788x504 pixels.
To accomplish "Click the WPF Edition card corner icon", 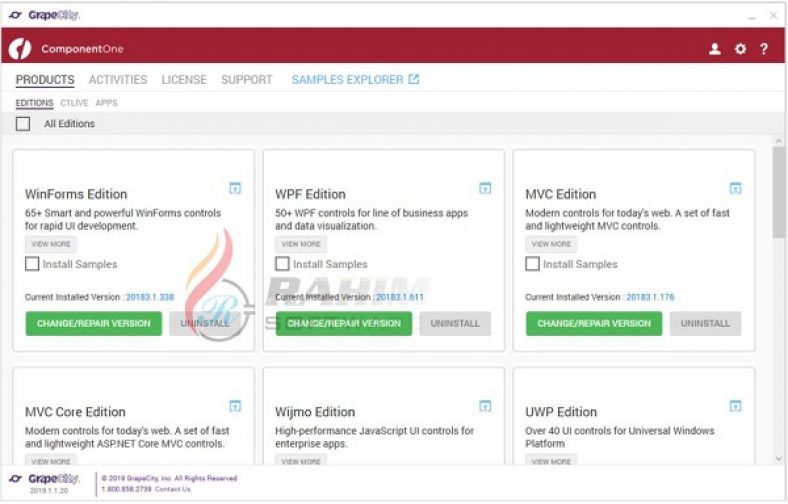I will tap(485, 188).
